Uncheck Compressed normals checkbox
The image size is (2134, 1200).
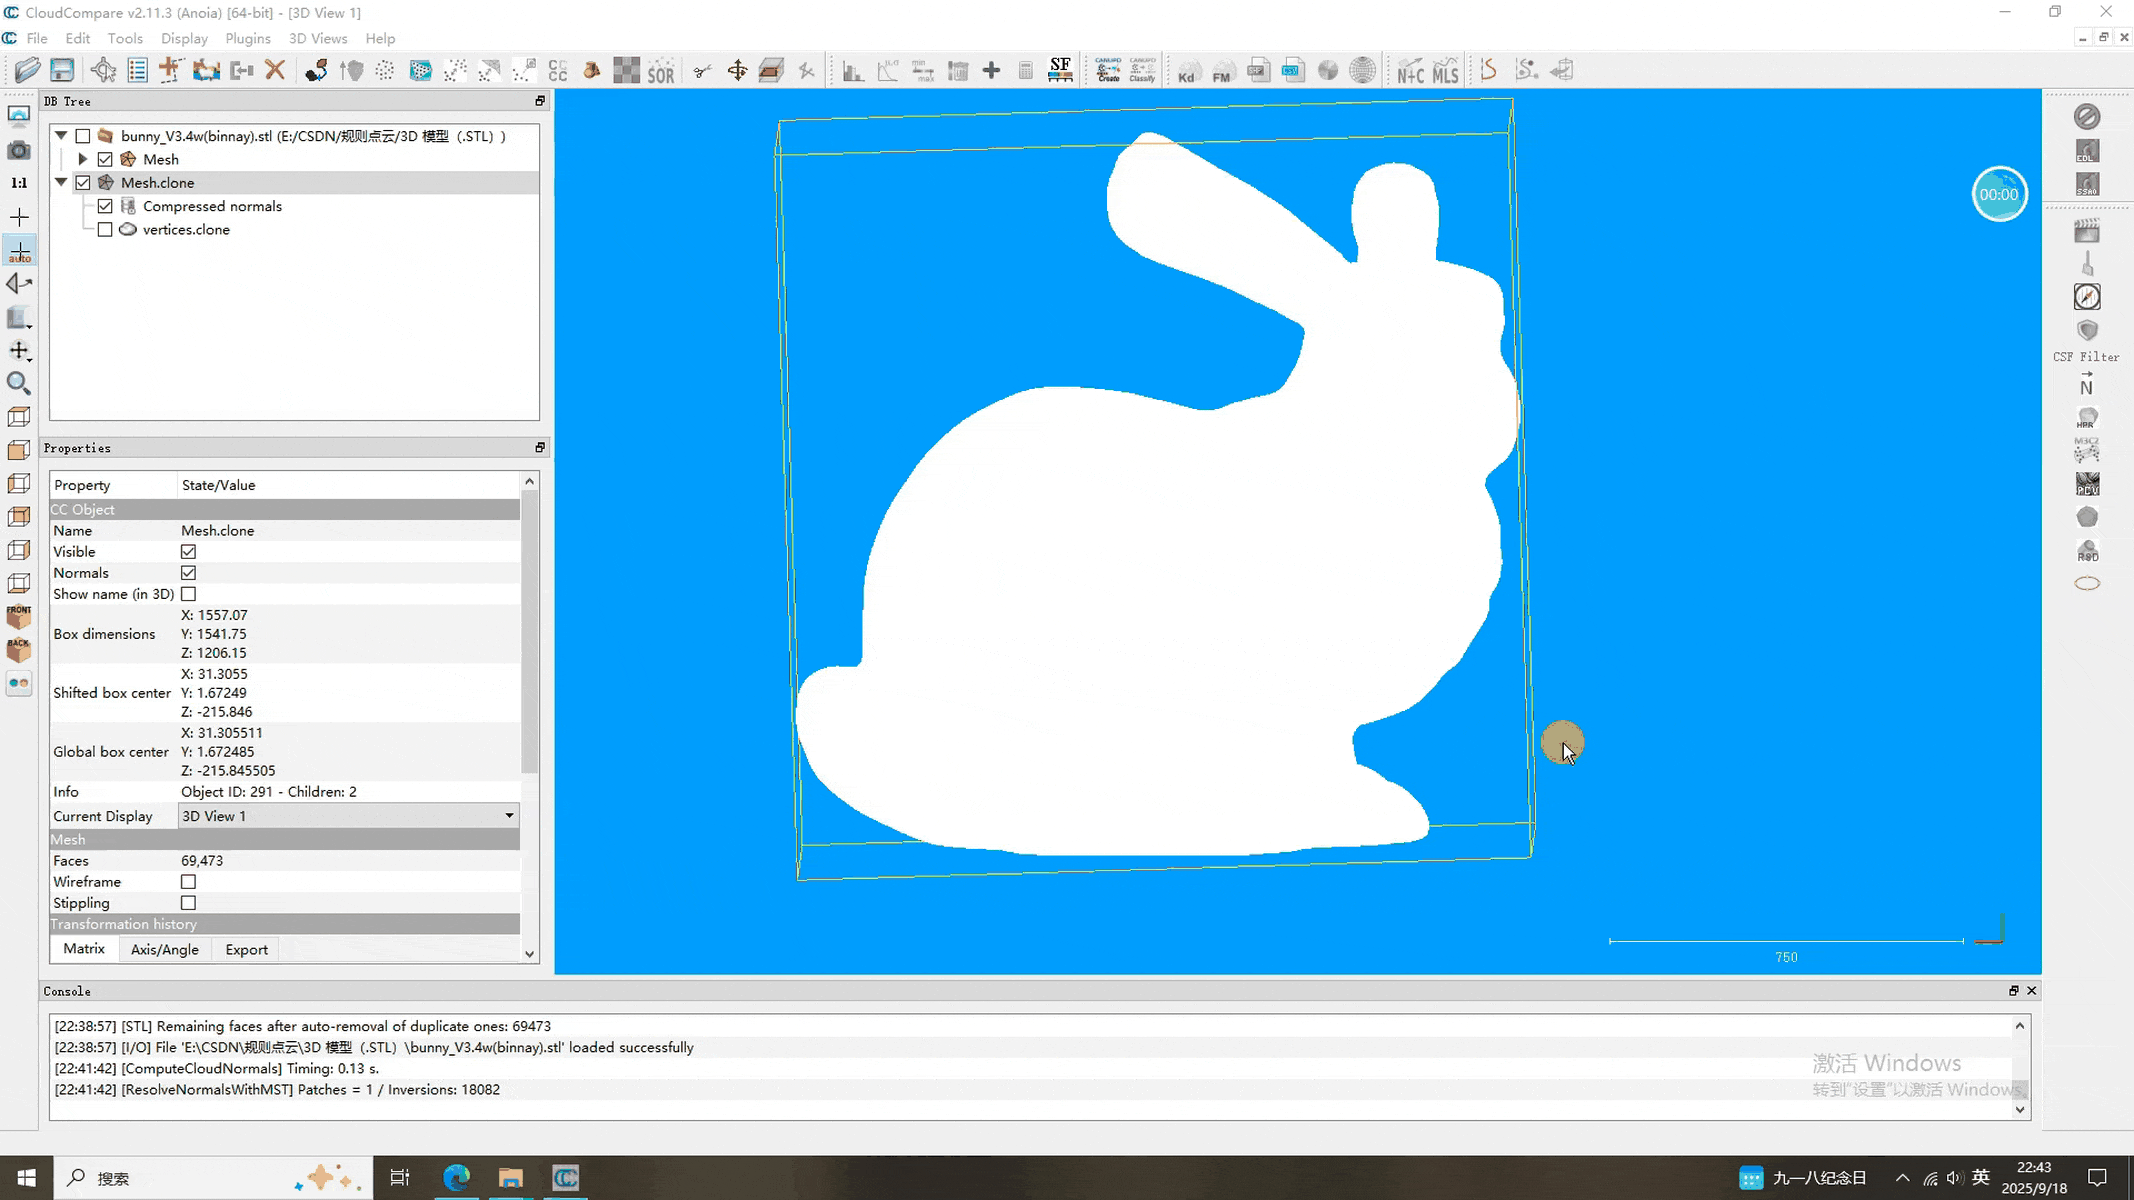pos(105,206)
